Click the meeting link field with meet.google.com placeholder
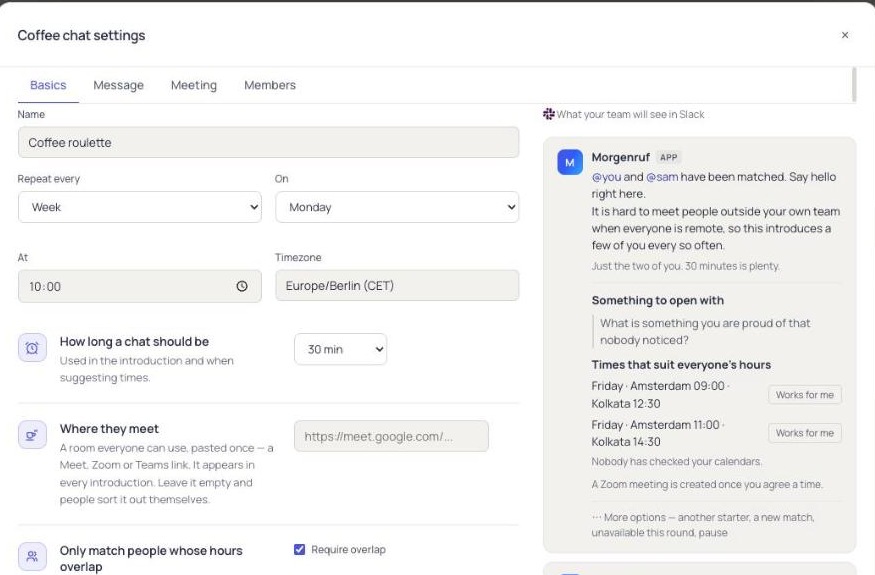 [391, 437]
